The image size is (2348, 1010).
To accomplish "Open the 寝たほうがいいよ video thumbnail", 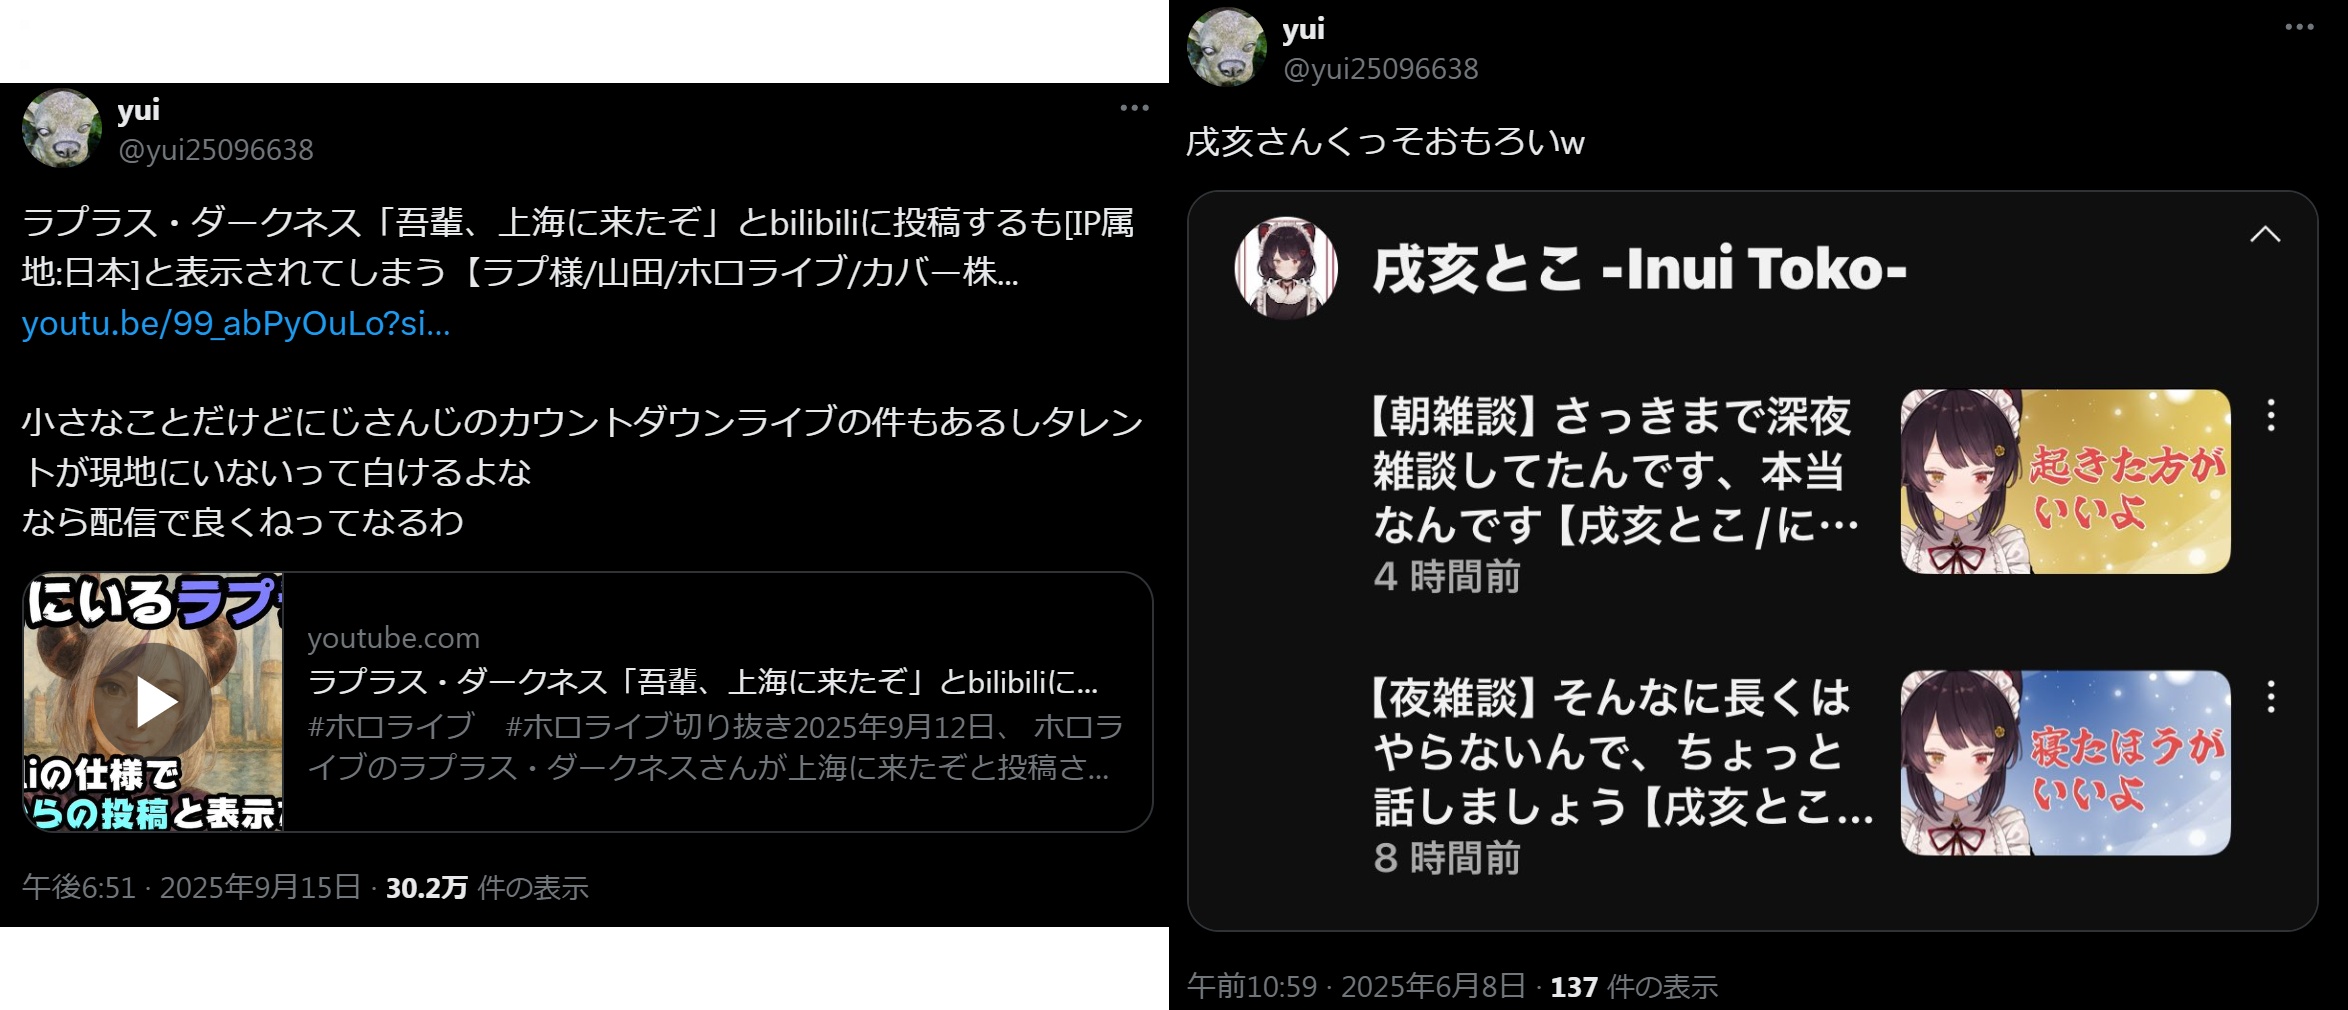I will (x=2065, y=763).
